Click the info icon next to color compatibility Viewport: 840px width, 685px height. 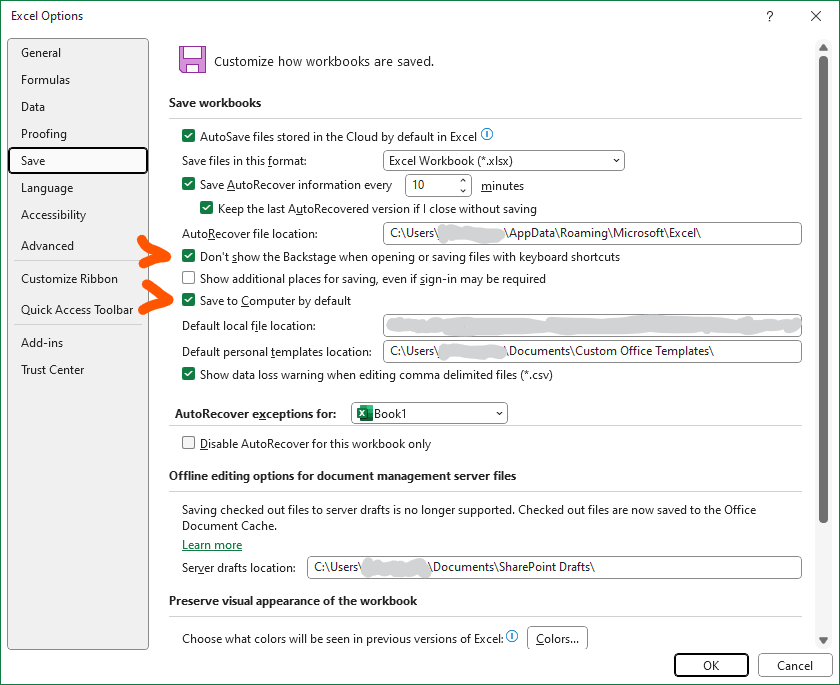pyautogui.click(x=512, y=636)
